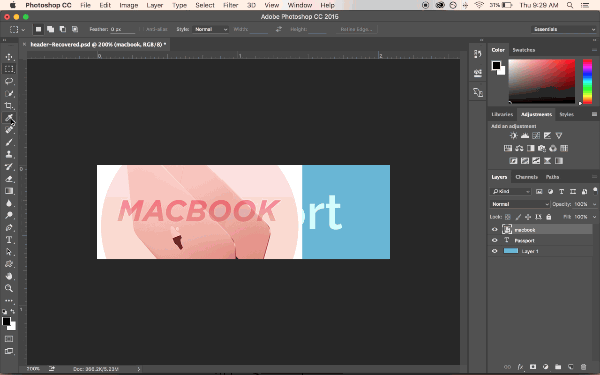Select Subtract from selection mode button
The height and width of the screenshot is (375, 600).
63,29
